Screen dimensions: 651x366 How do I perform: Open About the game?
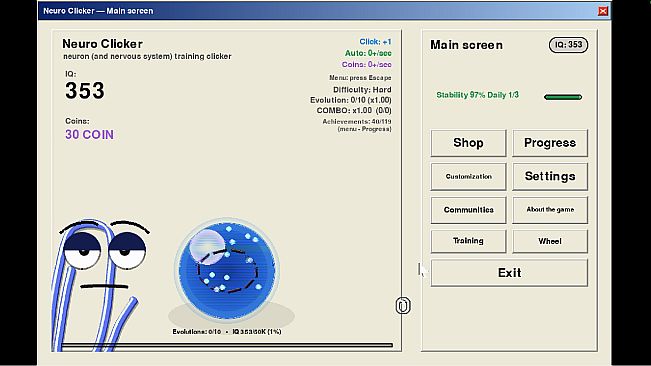(550, 210)
